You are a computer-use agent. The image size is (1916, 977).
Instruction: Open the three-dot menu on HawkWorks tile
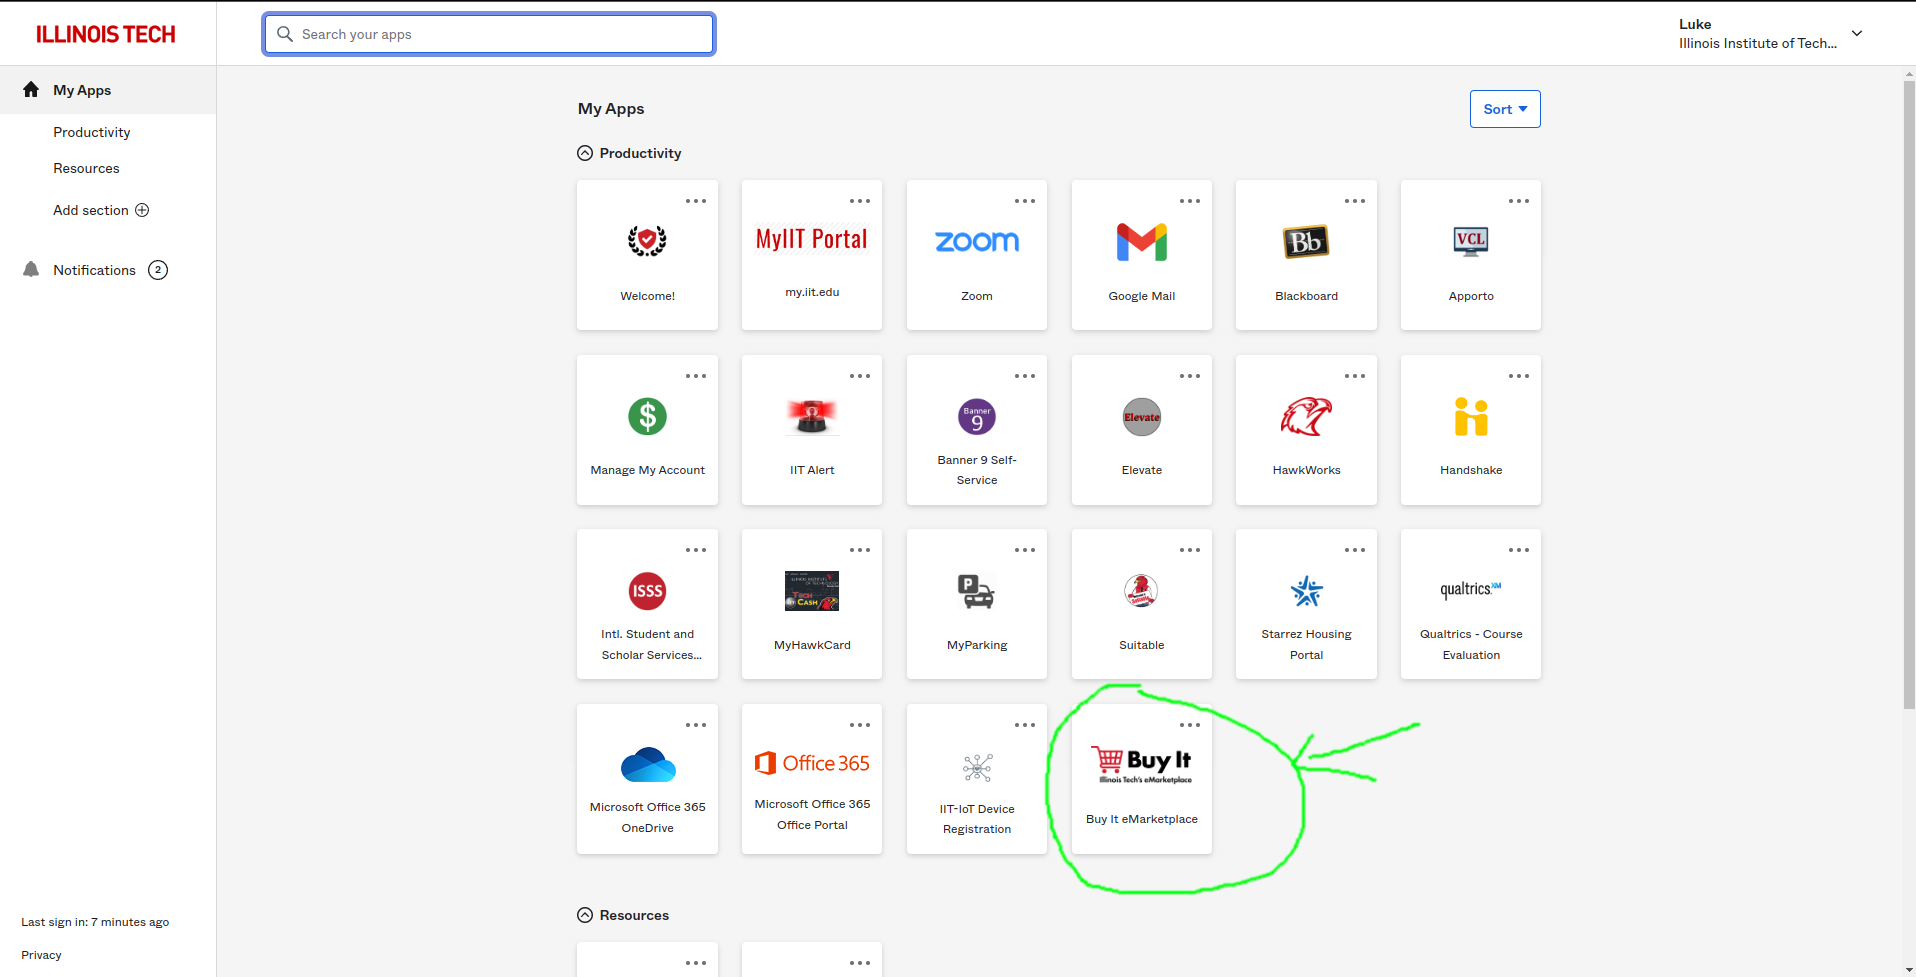[x=1355, y=376]
